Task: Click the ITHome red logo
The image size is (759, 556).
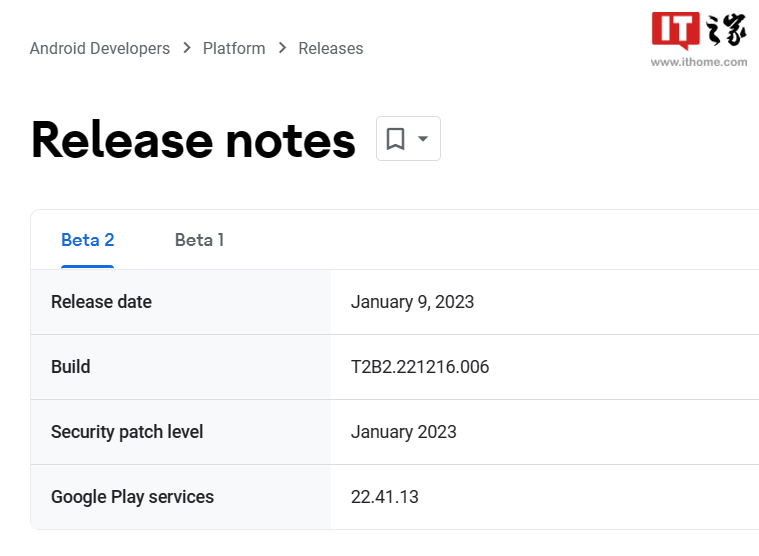Action: tap(676, 31)
